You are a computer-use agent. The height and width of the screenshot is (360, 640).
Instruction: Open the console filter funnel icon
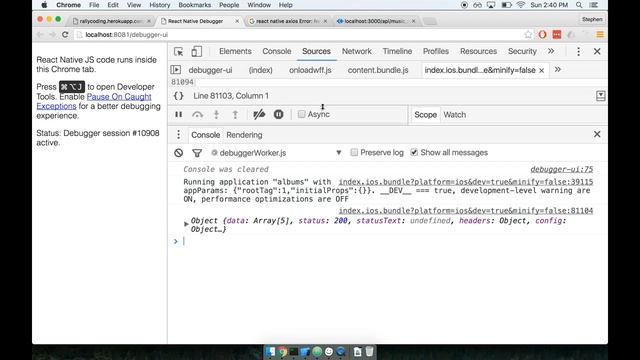pos(197,153)
